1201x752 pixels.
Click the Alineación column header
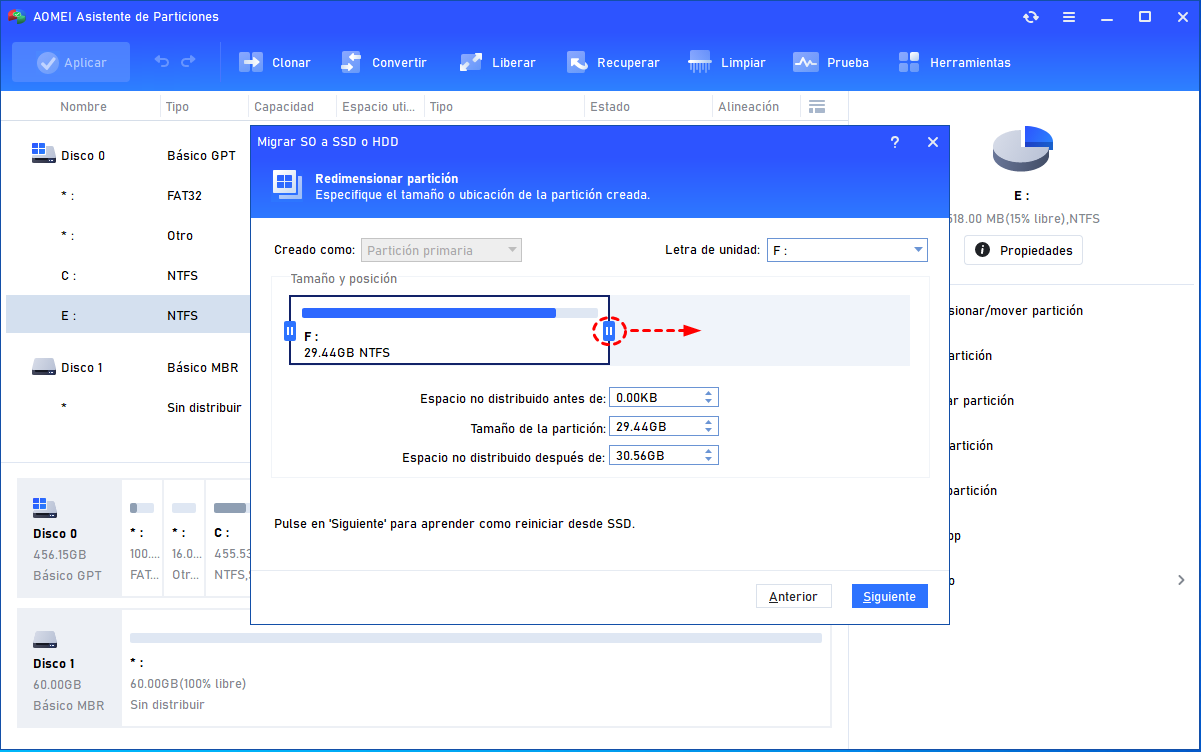(x=748, y=107)
